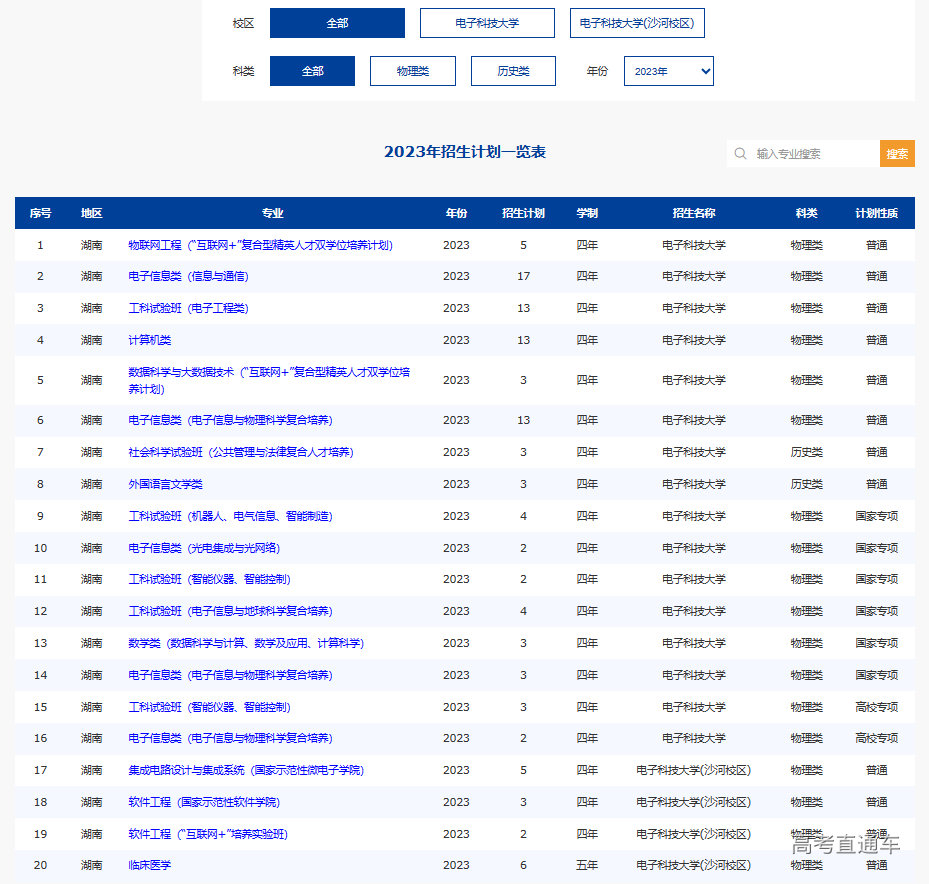Open the 临床医学 major link
Image resolution: width=929 pixels, height=884 pixels.
(150, 865)
